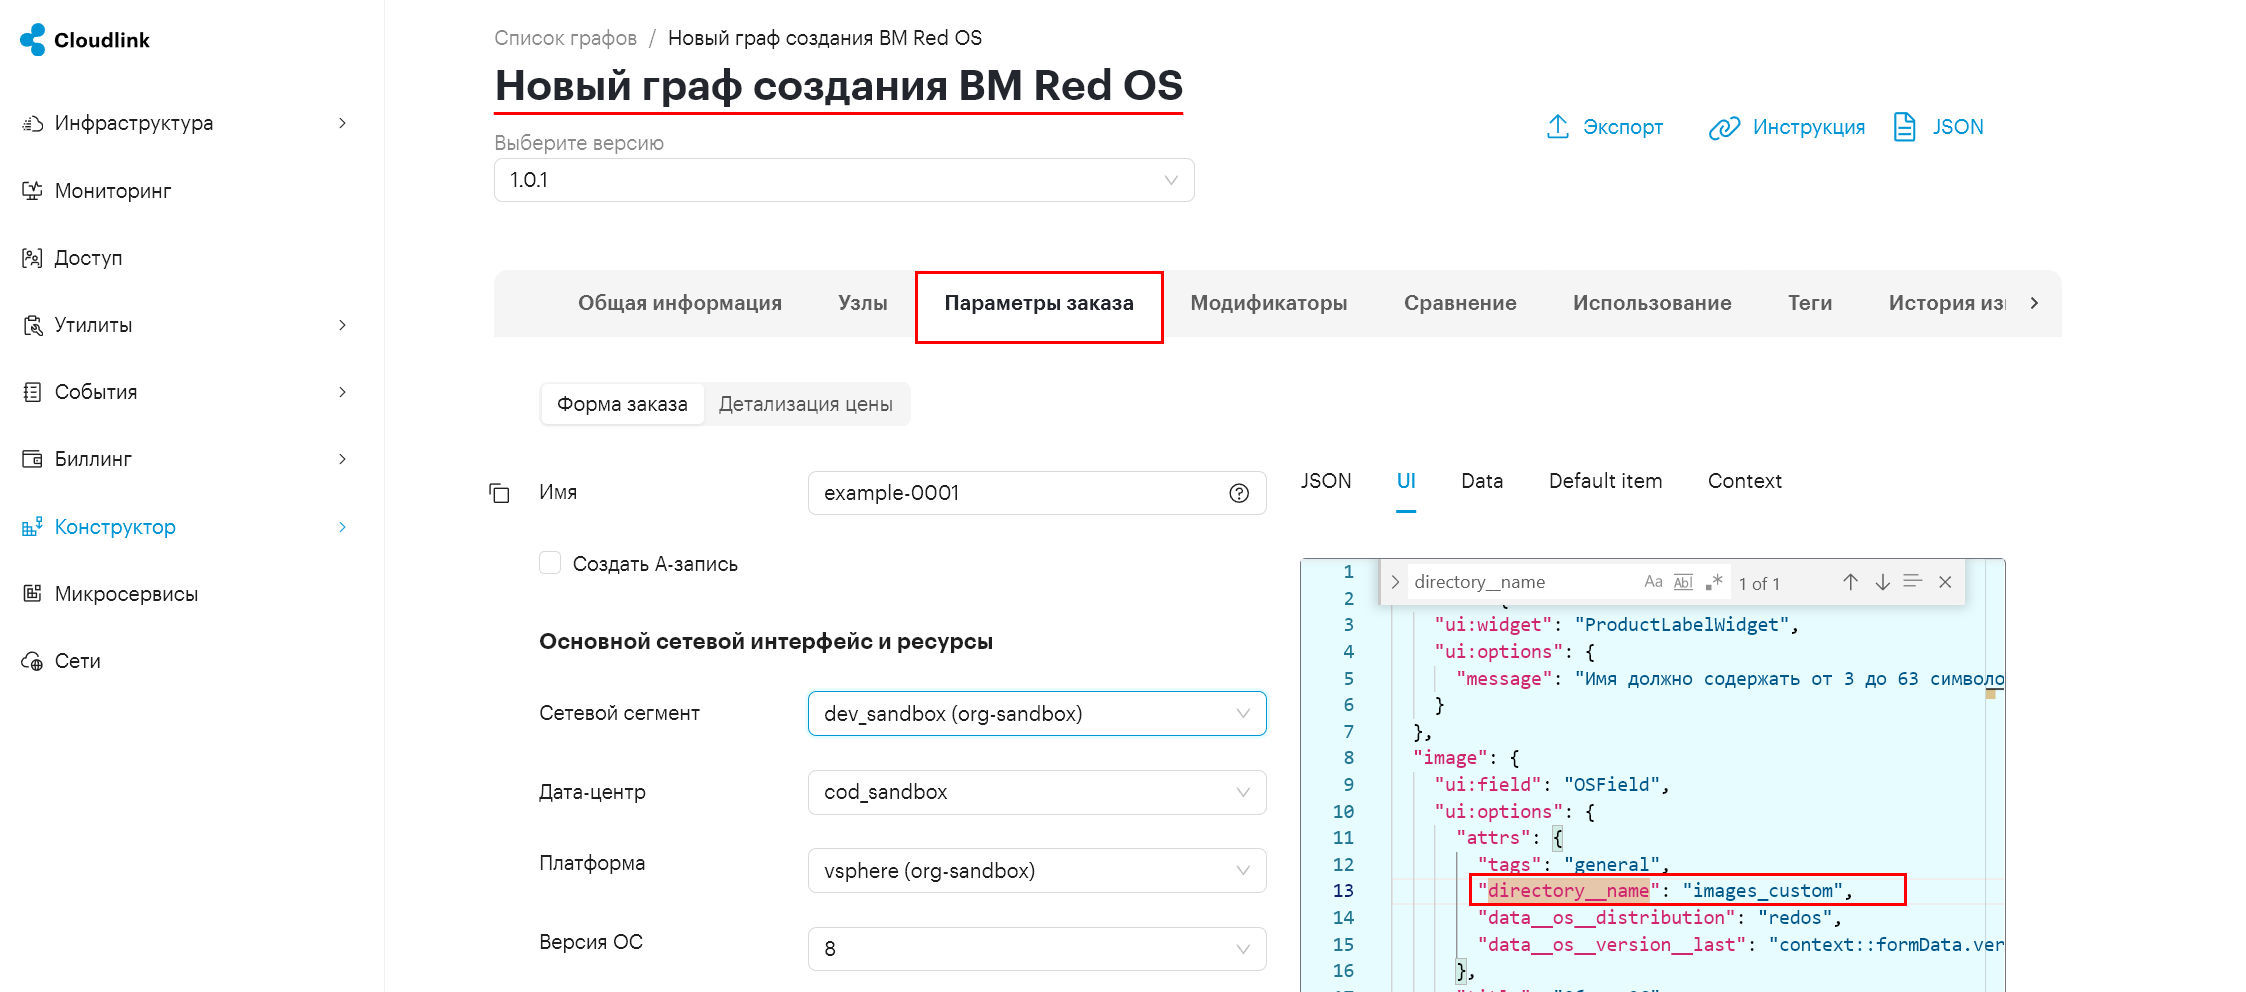The image size is (2246, 992).
Task: Open the Использование tab
Action: (x=1652, y=303)
